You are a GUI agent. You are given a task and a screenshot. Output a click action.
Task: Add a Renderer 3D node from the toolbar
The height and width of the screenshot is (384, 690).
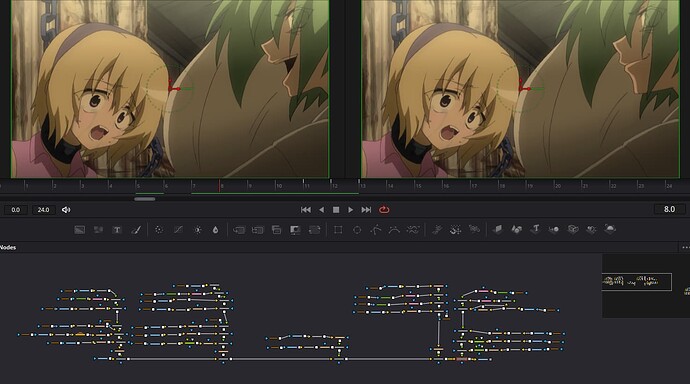(x=609, y=229)
